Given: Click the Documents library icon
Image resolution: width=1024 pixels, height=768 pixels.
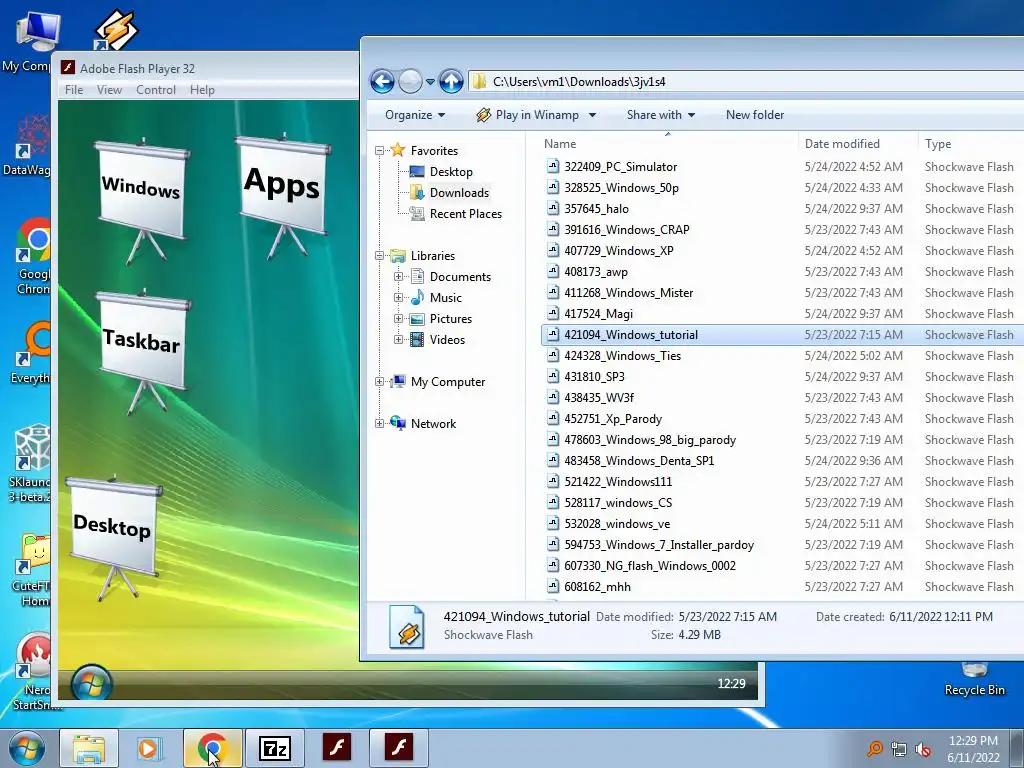Looking at the screenshot, I should click(417, 277).
